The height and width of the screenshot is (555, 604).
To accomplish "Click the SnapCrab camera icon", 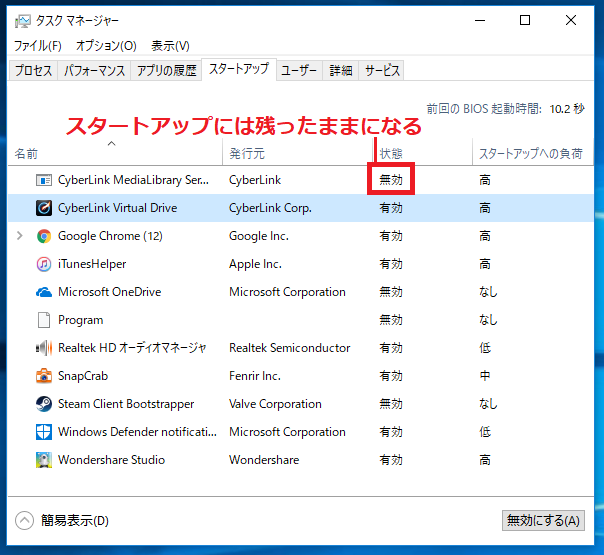I will coord(44,376).
